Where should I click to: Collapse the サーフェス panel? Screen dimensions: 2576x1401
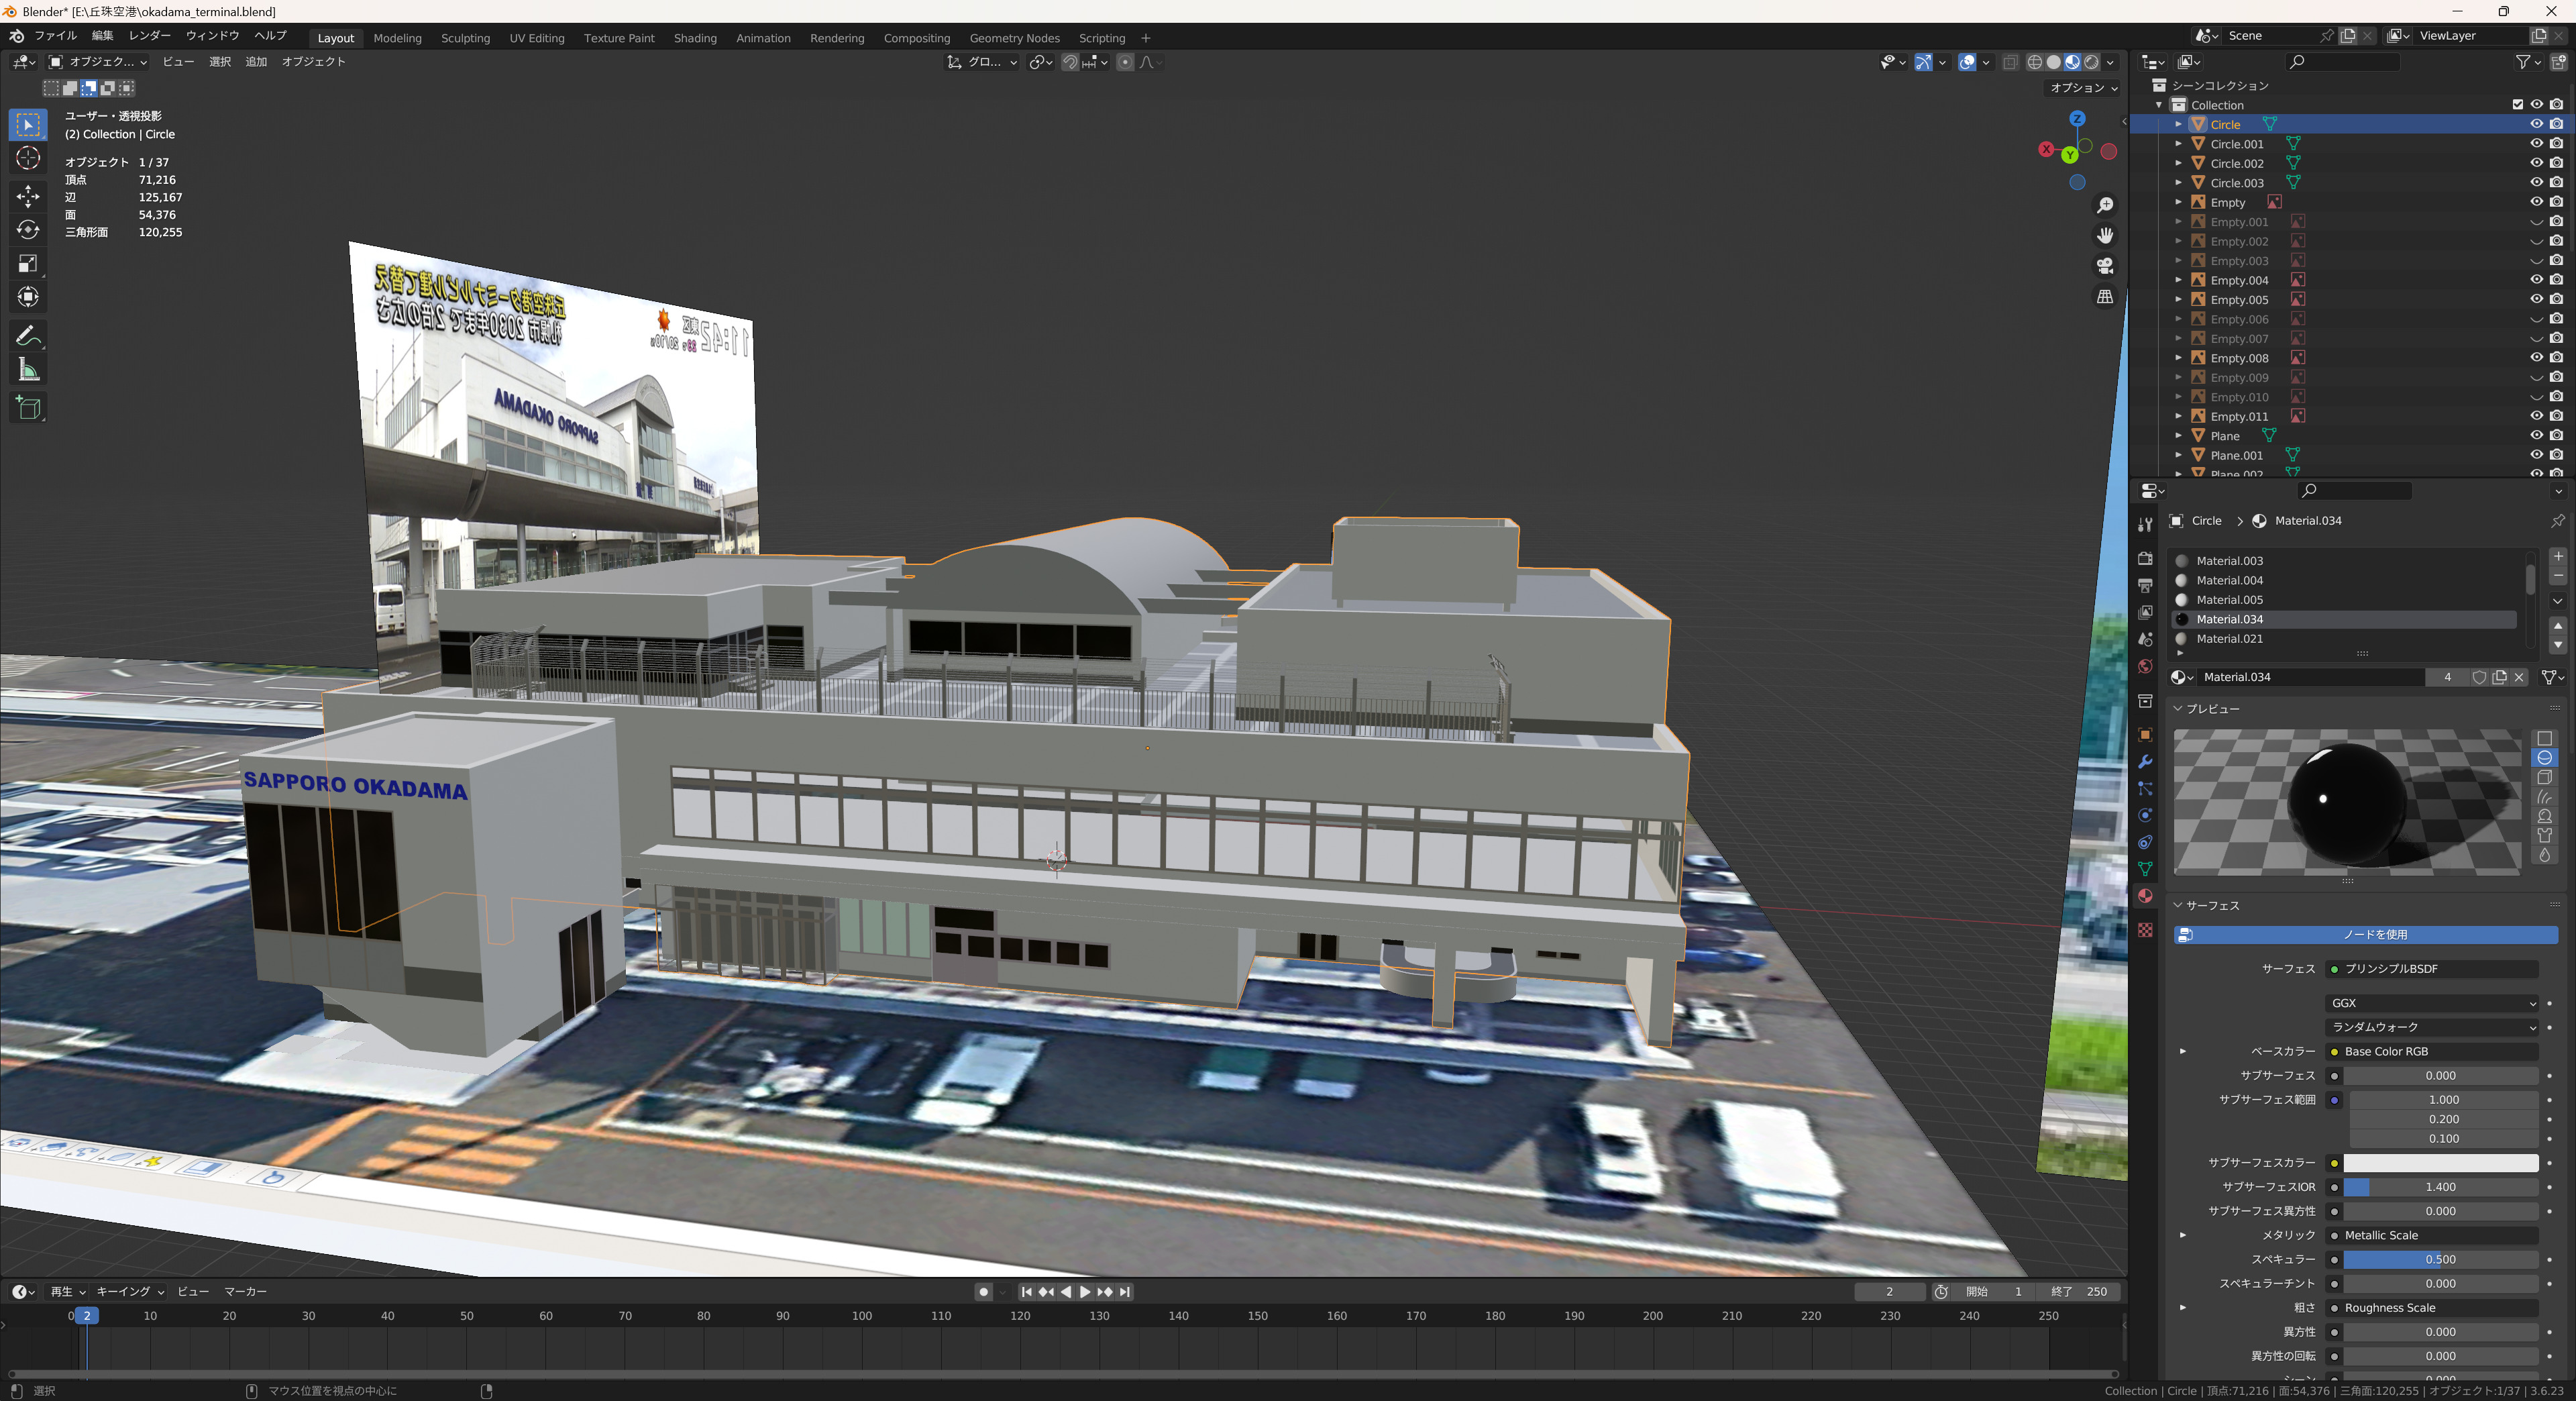tap(2179, 906)
